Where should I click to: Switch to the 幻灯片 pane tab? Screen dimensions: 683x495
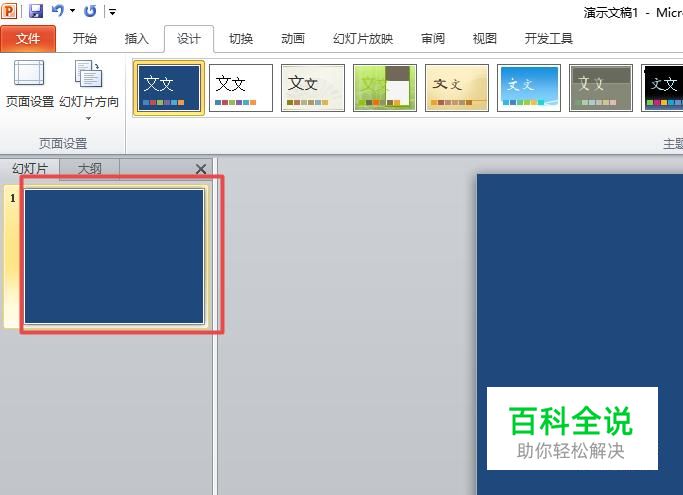(x=30, y=169)
